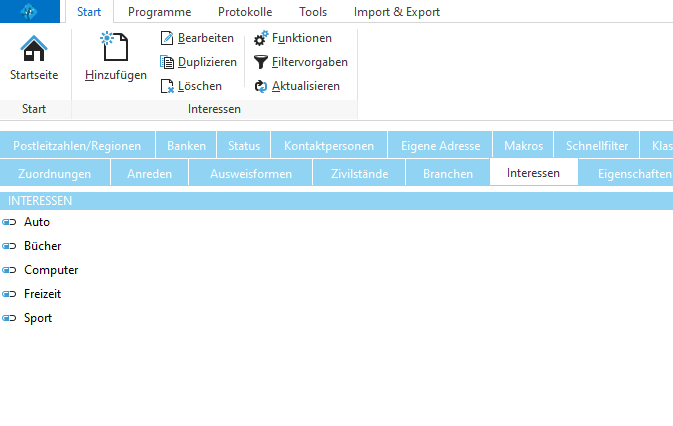
Task: Open the Tools ribbon tab
Action: 313,12
